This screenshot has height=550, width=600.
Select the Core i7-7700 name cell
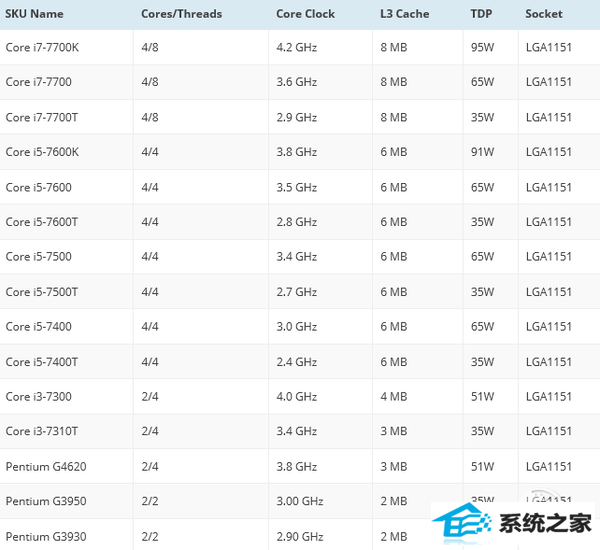point(38,82)
